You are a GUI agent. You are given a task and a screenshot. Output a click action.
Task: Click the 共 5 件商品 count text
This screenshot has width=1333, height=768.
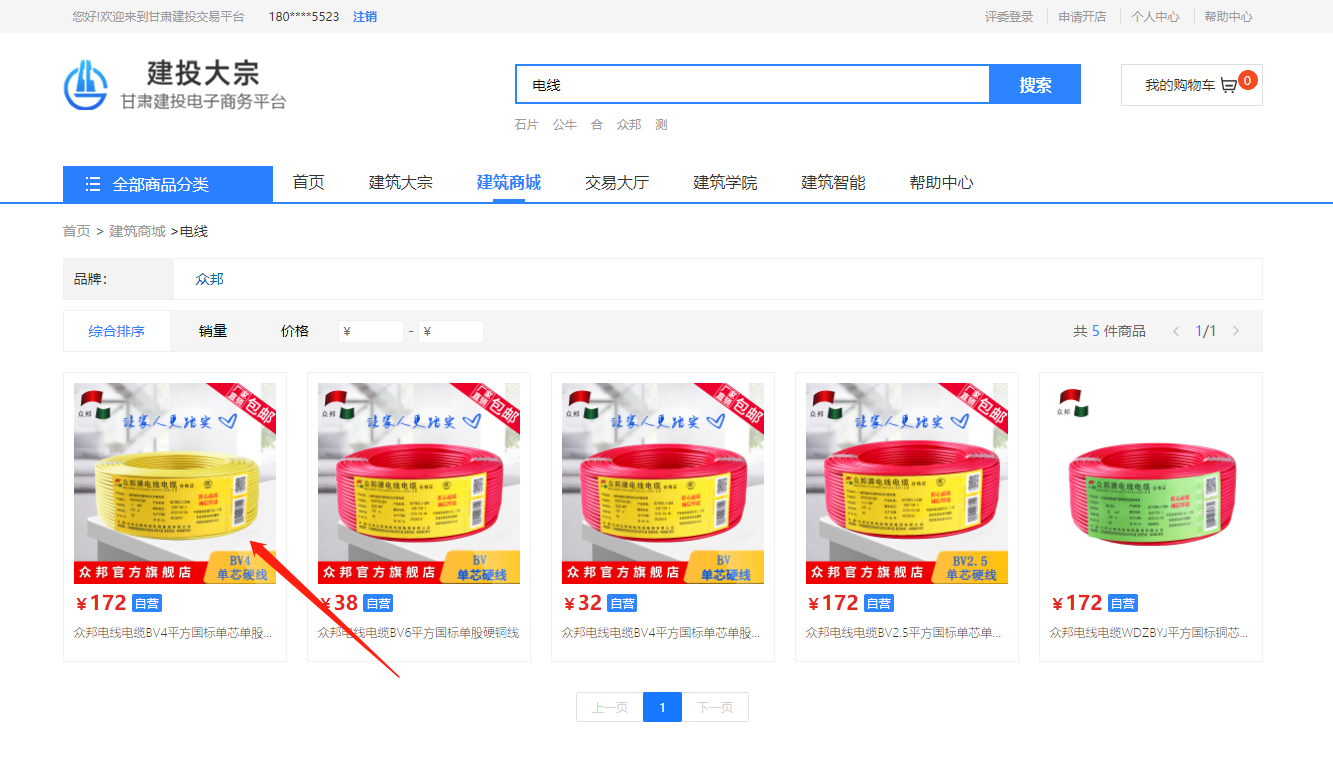[1109, 331]
